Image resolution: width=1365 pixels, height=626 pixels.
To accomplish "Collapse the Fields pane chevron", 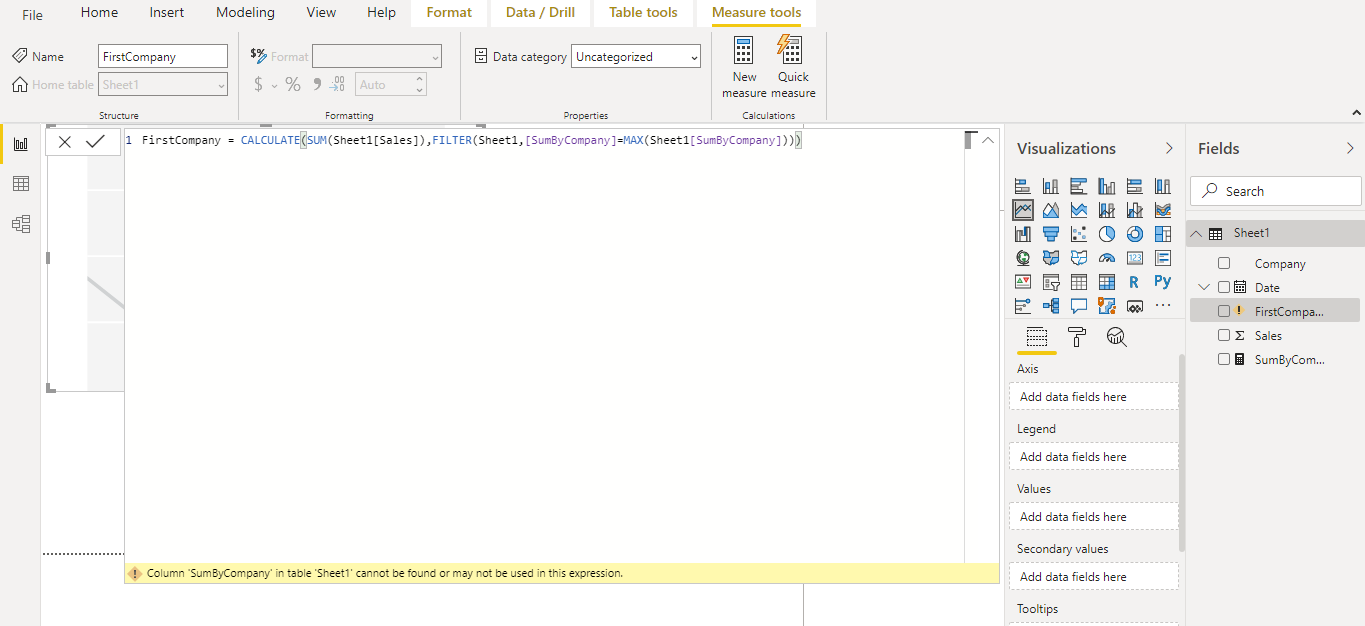I will pyautogui.click(x=1350, y=148).
